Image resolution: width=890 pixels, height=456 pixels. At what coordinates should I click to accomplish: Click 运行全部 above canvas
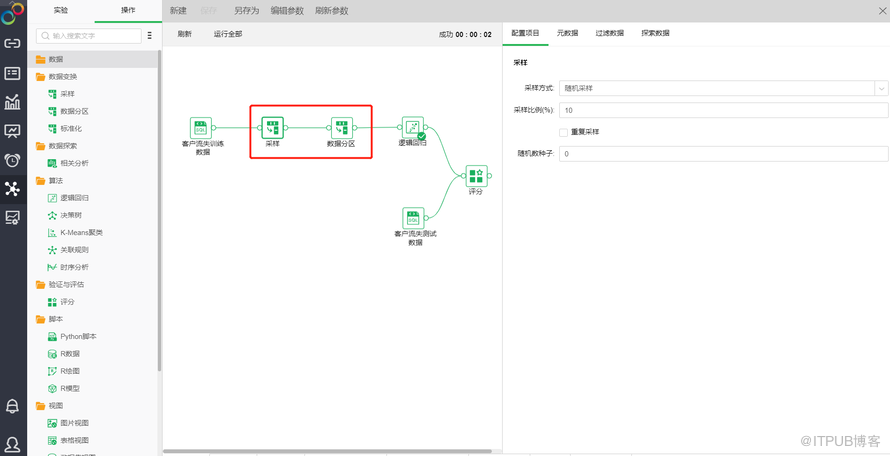click(228, 34)
